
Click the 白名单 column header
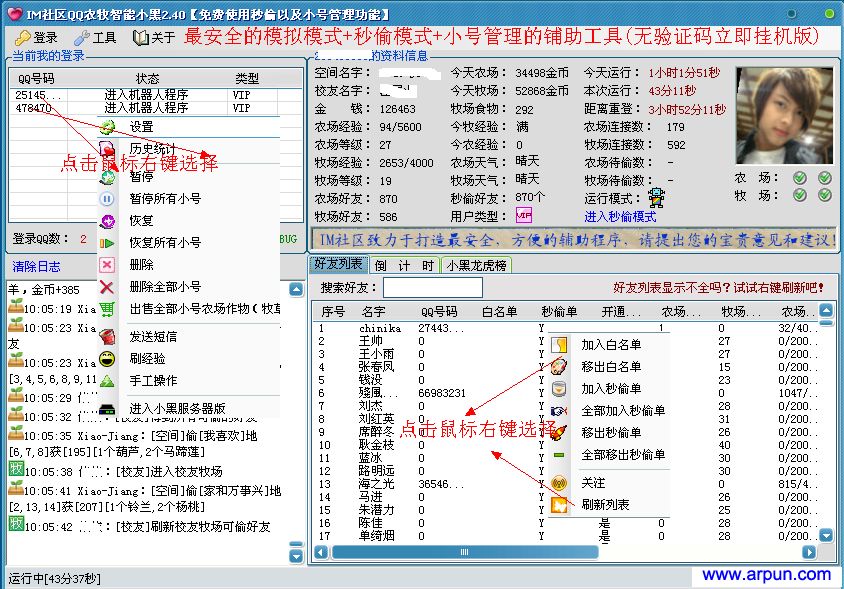pos(499,312)
